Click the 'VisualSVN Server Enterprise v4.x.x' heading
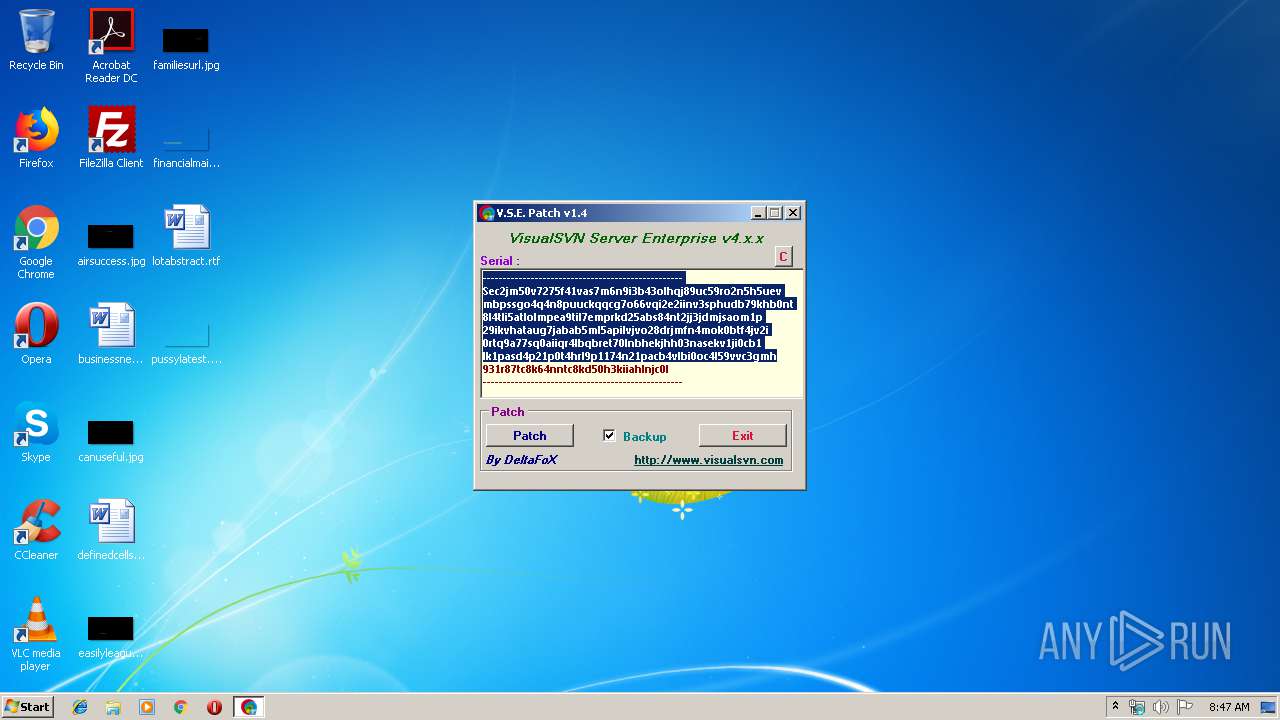Viewport: 1280px width, 720px height. (636, 238)
